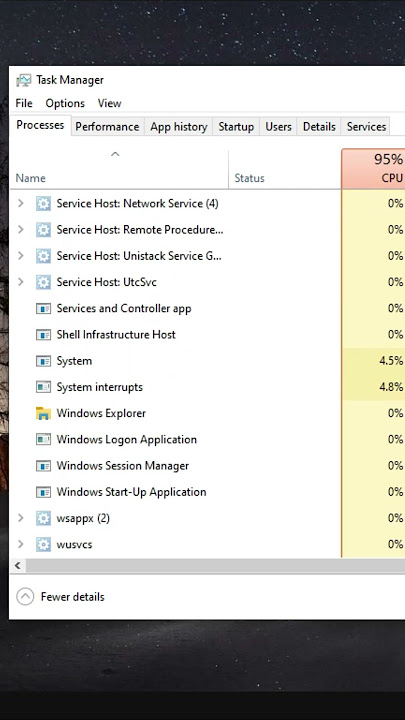
Task: Click the Shell Infrastructure Host icon
Action: coord(43,335)
